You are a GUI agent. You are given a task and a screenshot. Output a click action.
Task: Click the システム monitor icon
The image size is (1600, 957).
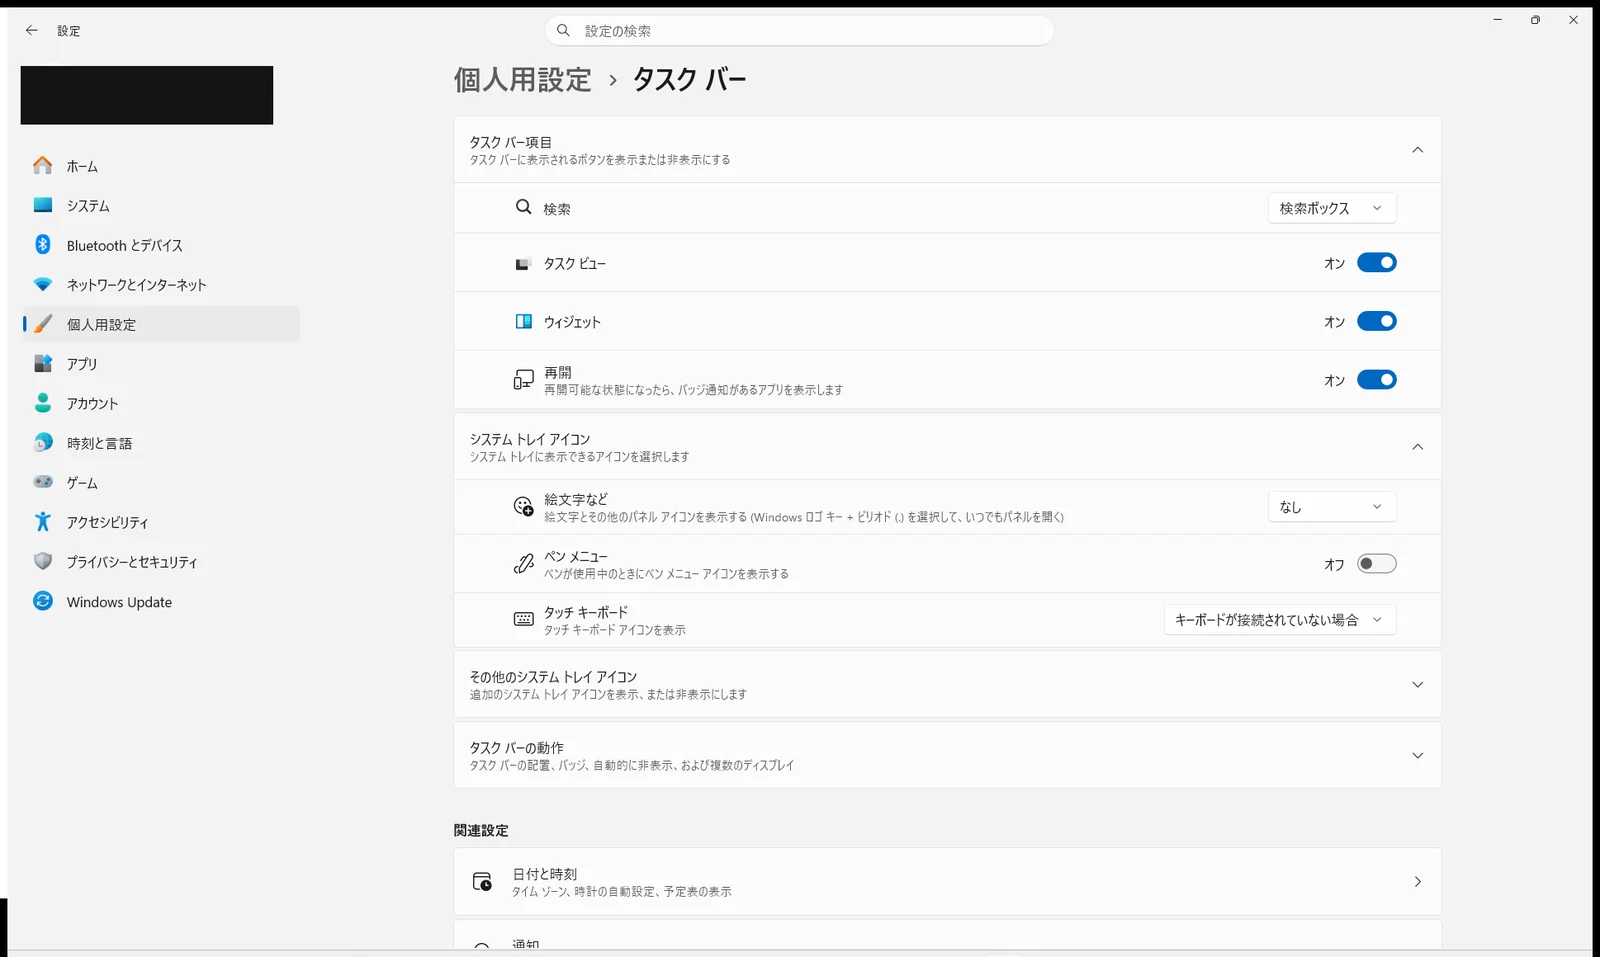pyautogui.click(x=42, y=205)
